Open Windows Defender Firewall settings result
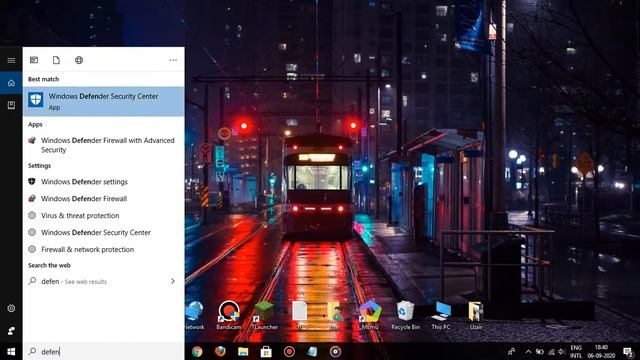This screenshot has width=640, height=360. click(x=103, y=199)
